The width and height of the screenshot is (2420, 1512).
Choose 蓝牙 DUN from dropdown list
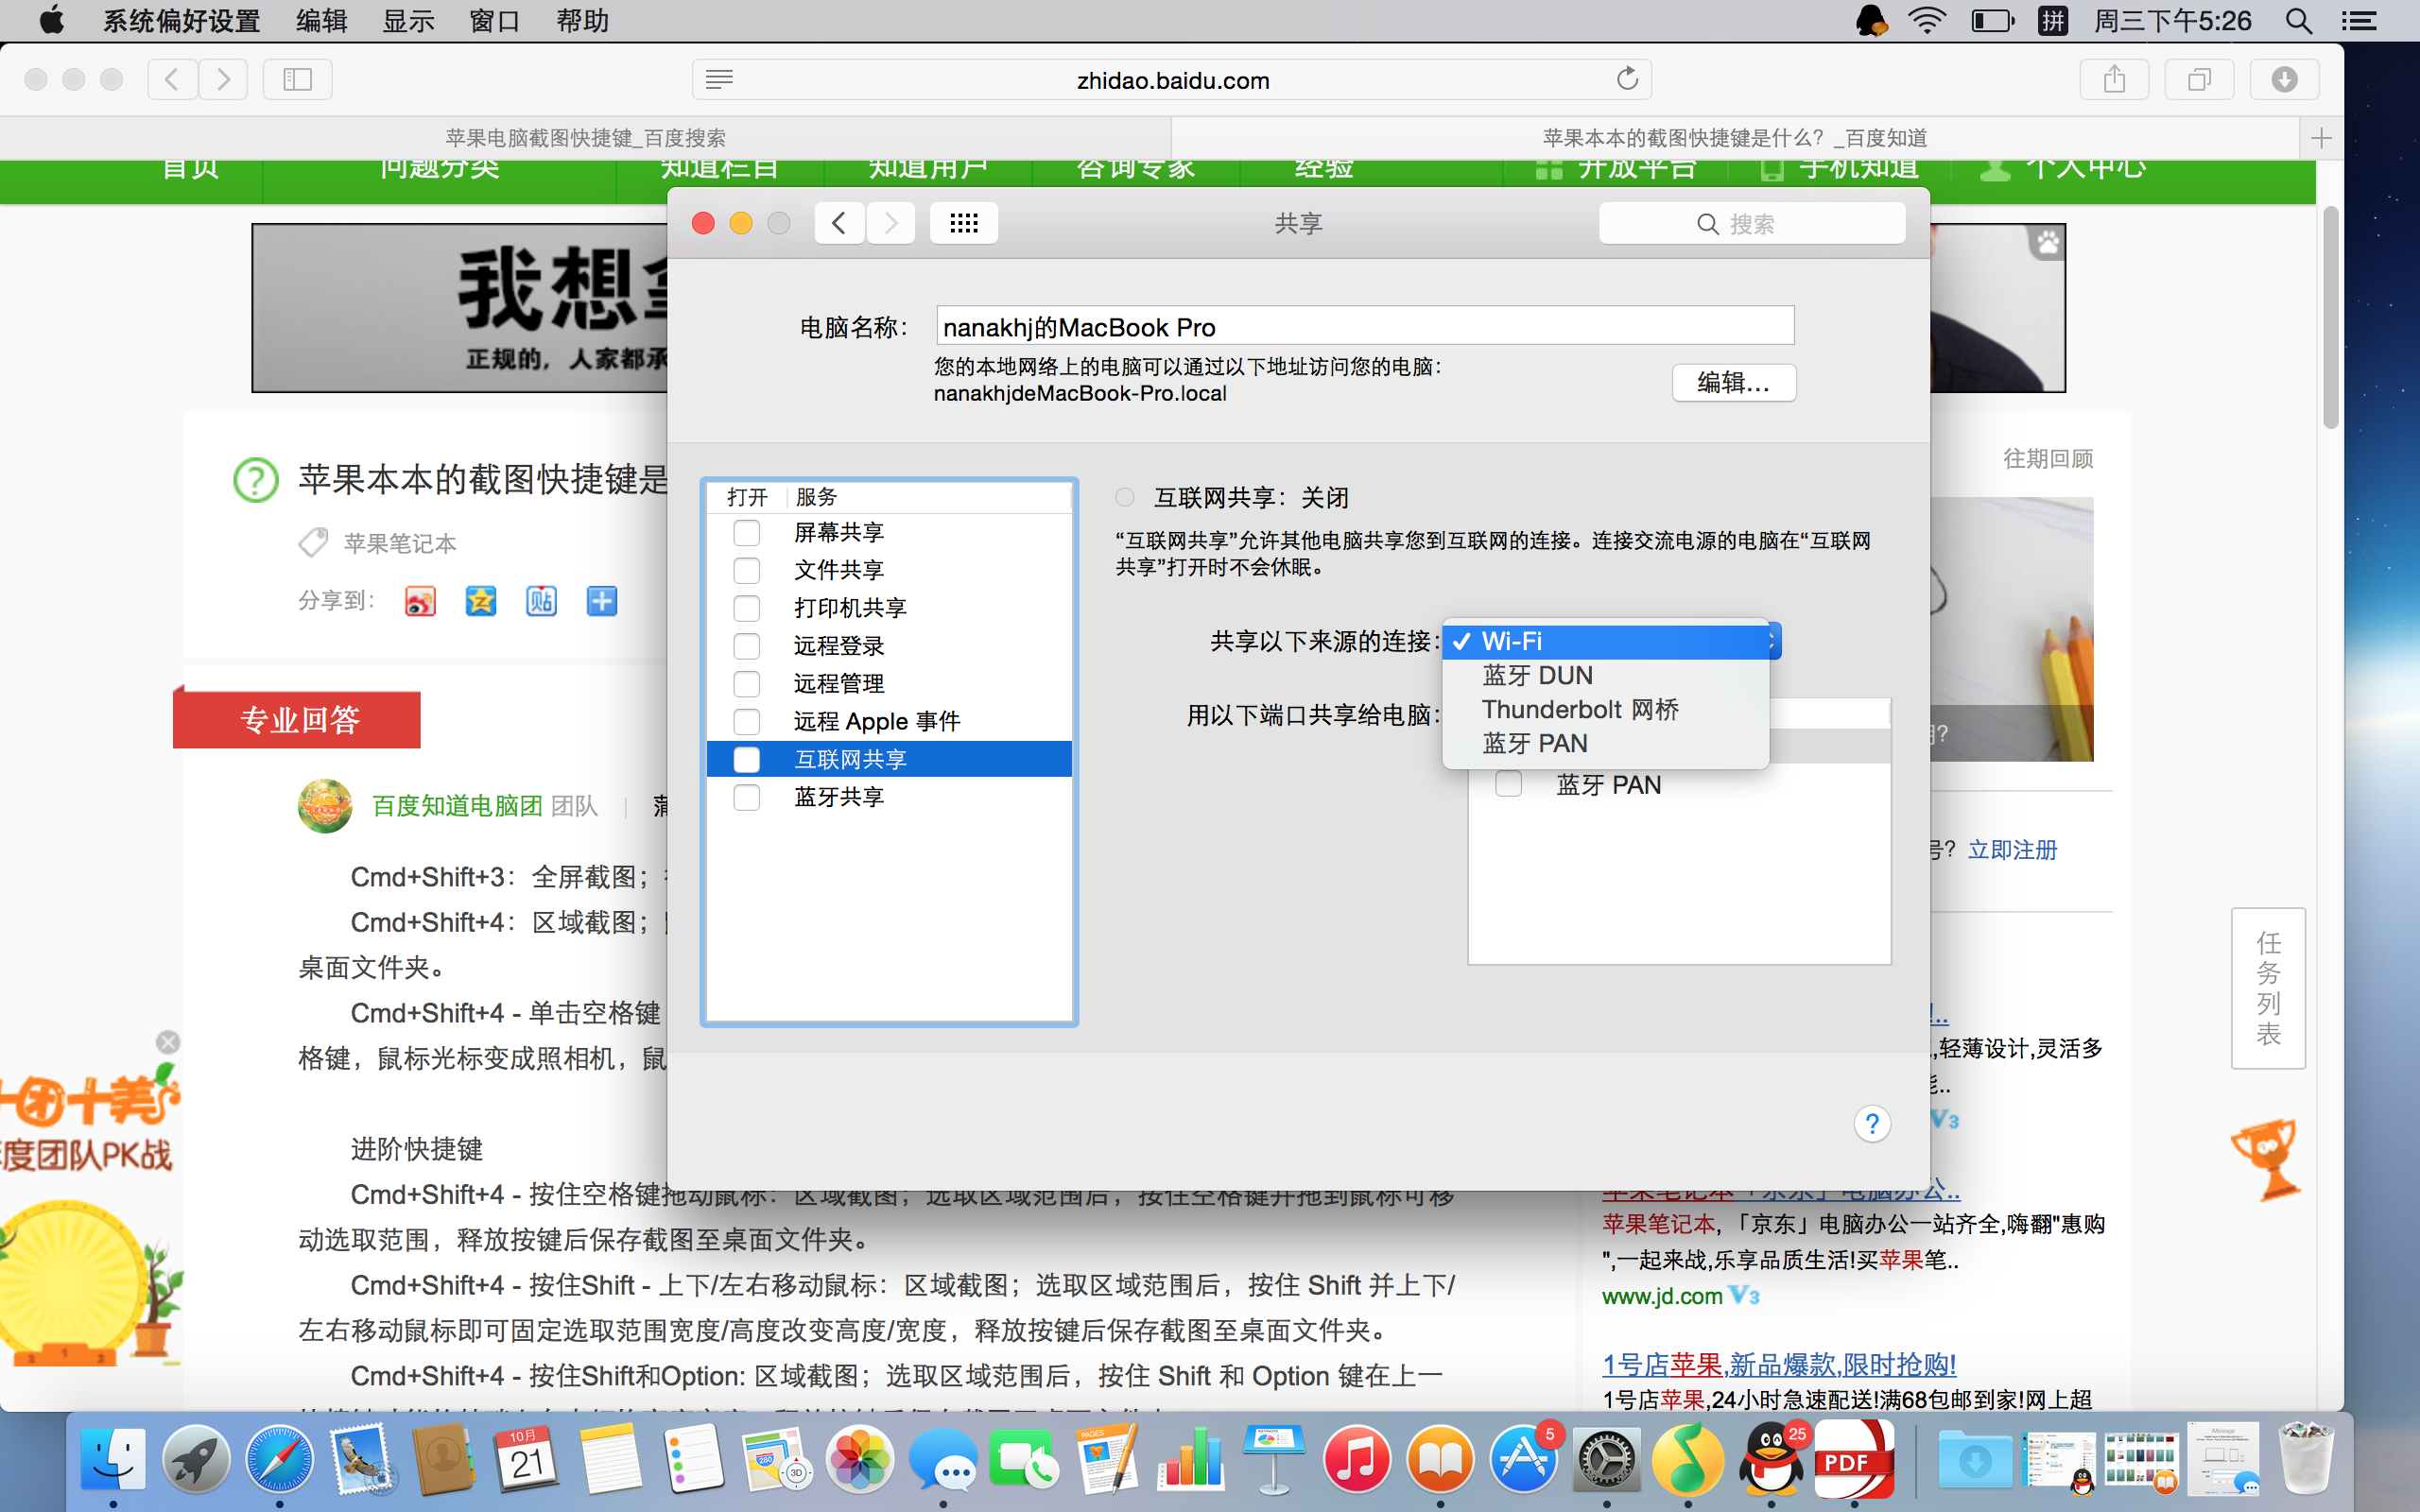click(x=1606, y=675)
